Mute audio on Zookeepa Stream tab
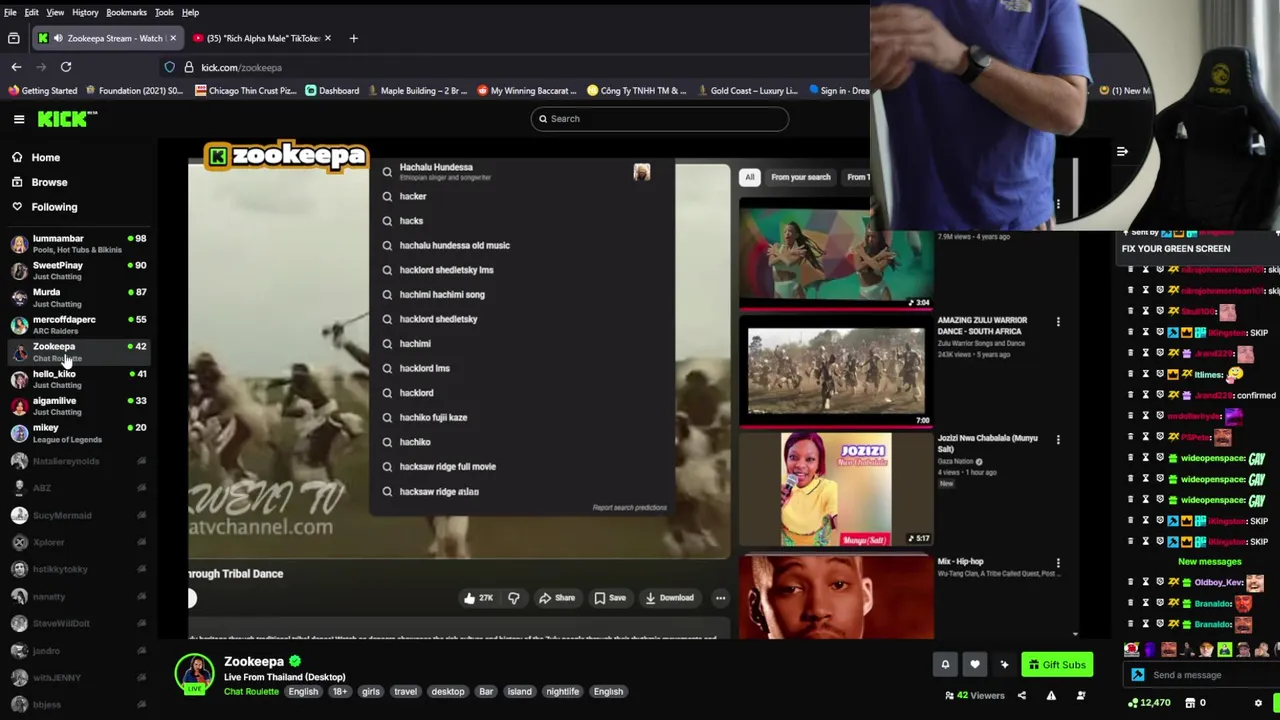 [58, 38]
